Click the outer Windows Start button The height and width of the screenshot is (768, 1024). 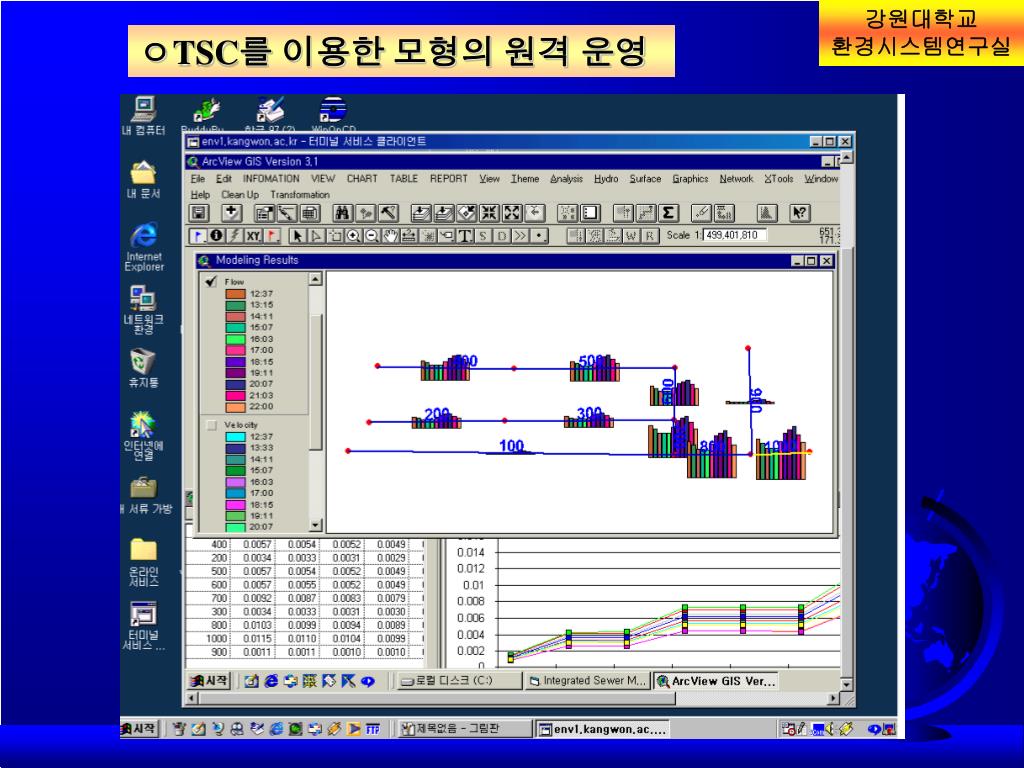pos(138,728)
